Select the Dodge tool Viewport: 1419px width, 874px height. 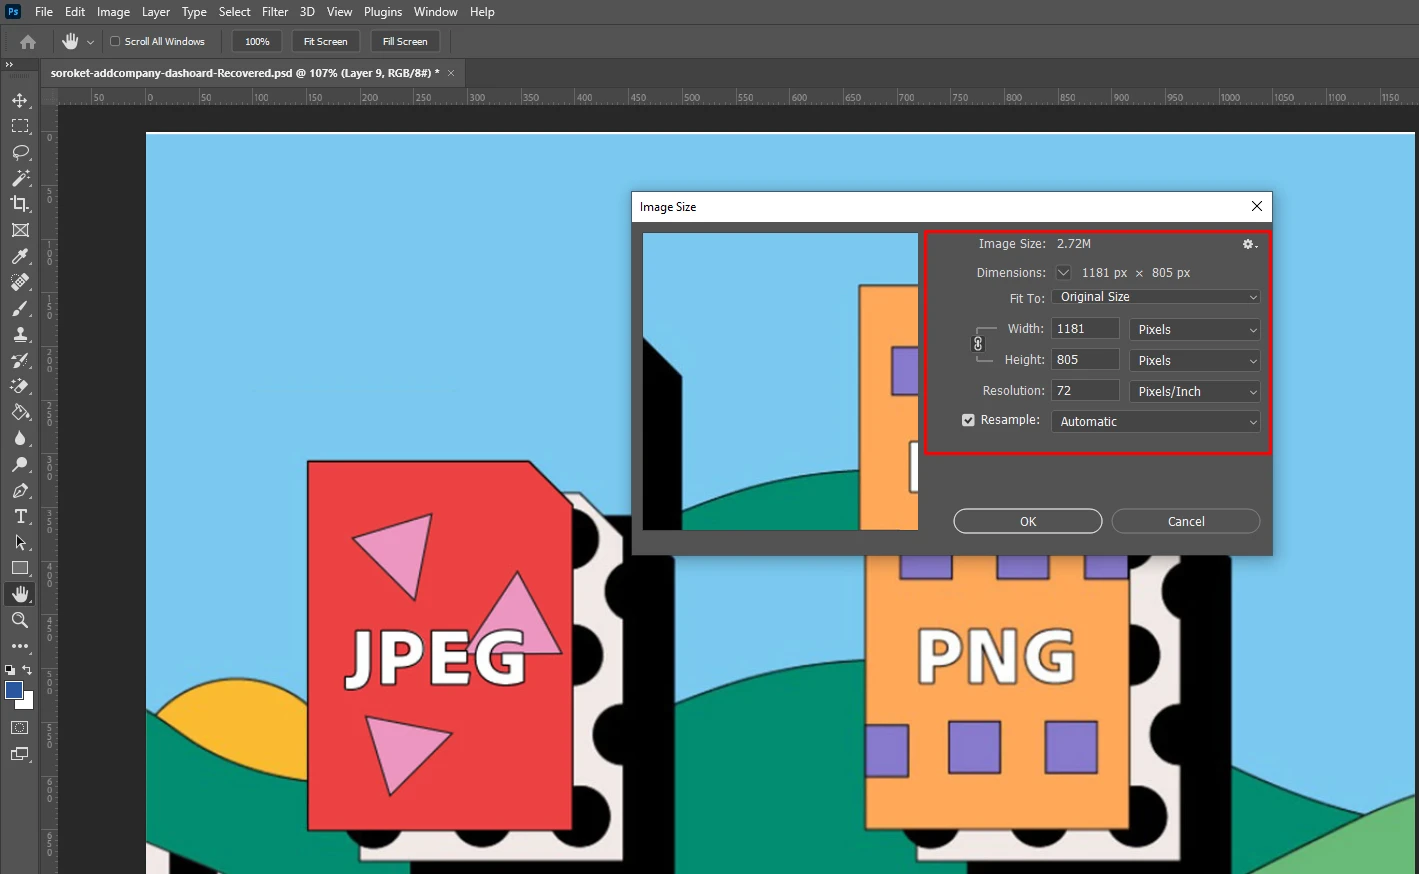click(x=20, y=464)
